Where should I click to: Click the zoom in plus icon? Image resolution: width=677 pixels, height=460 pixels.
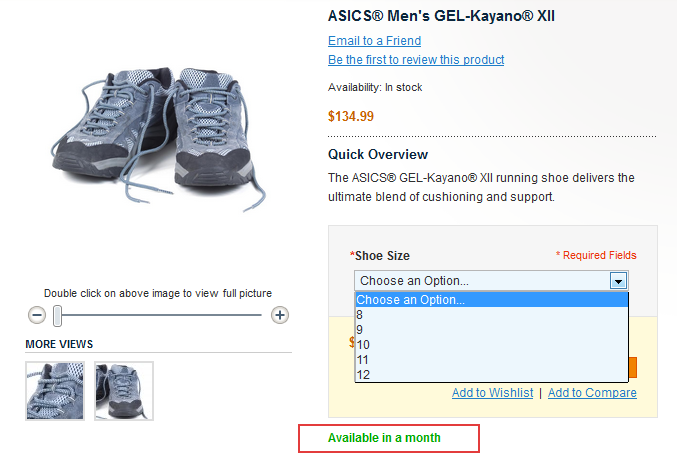pos(280,315)
